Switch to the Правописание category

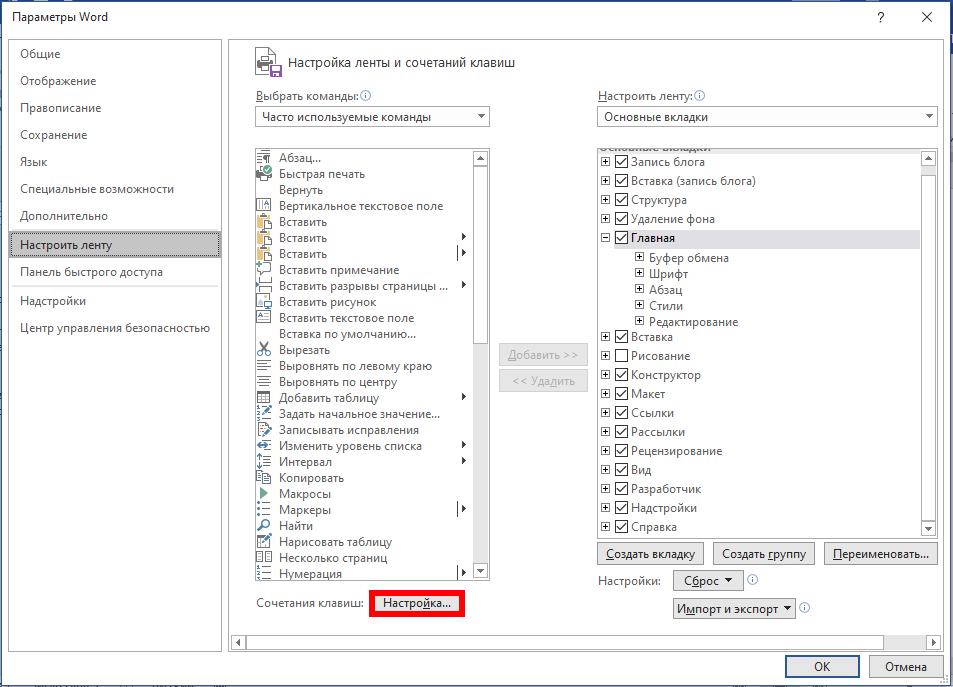click(115, 108)
